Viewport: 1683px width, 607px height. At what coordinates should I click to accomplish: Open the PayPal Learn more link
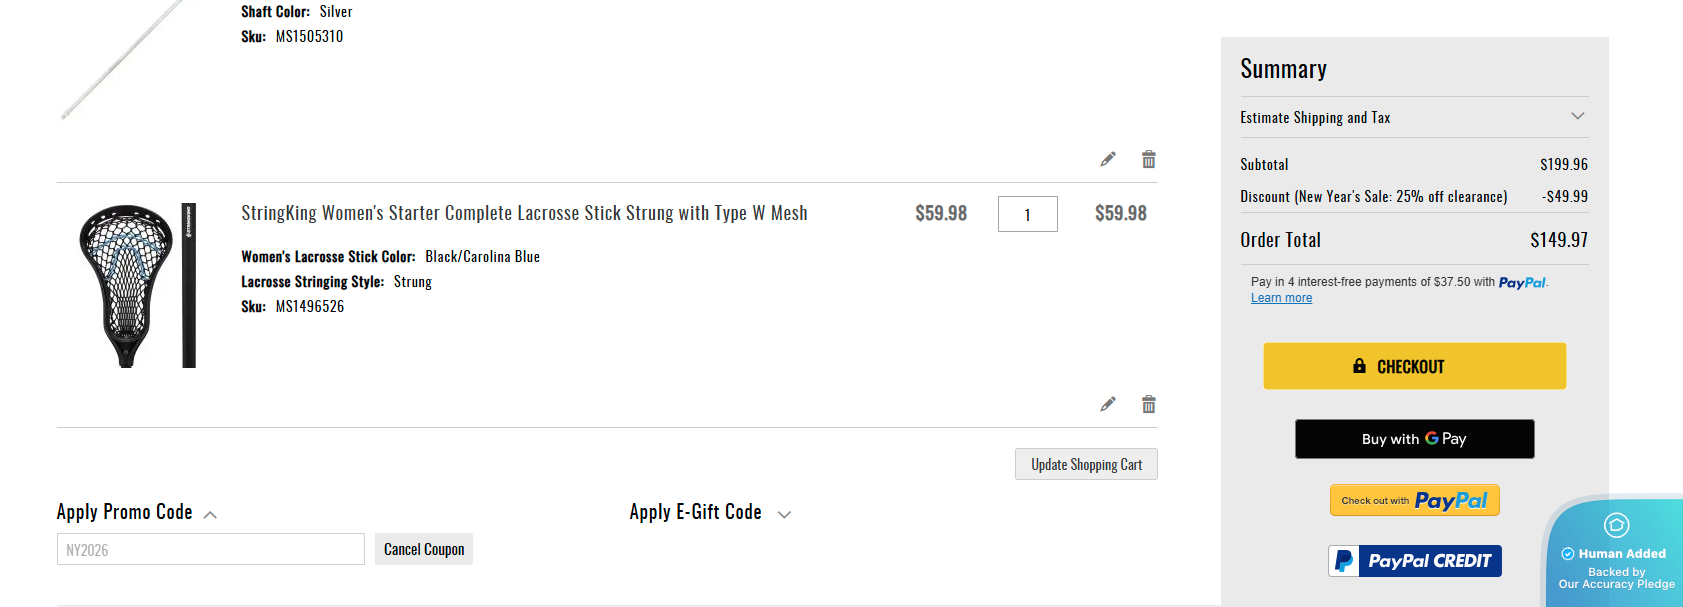tap(1281, 298)
